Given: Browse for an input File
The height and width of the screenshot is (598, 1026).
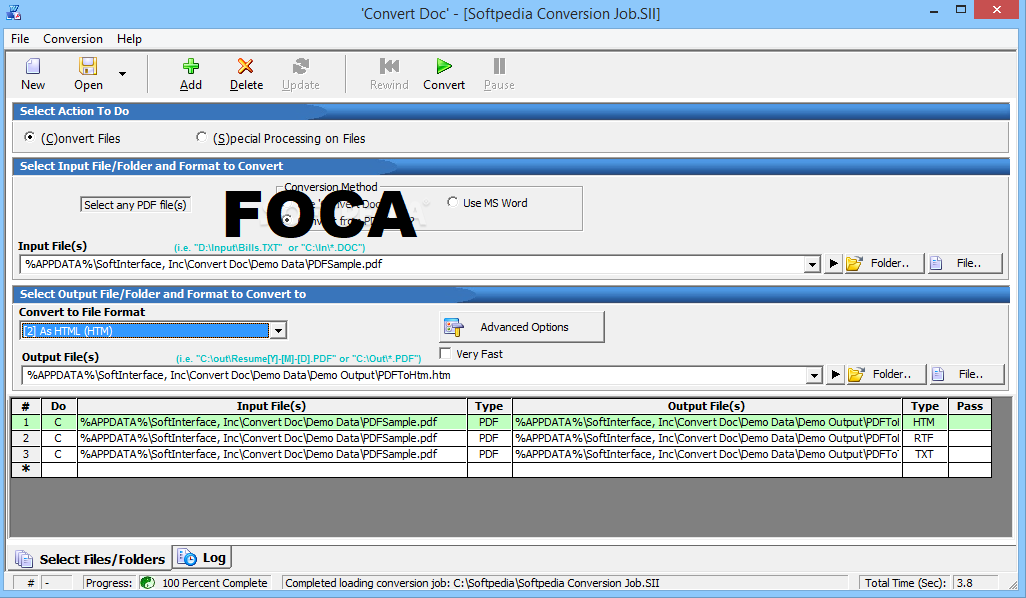Looking at the screenshot, I should tap(965, 264).
